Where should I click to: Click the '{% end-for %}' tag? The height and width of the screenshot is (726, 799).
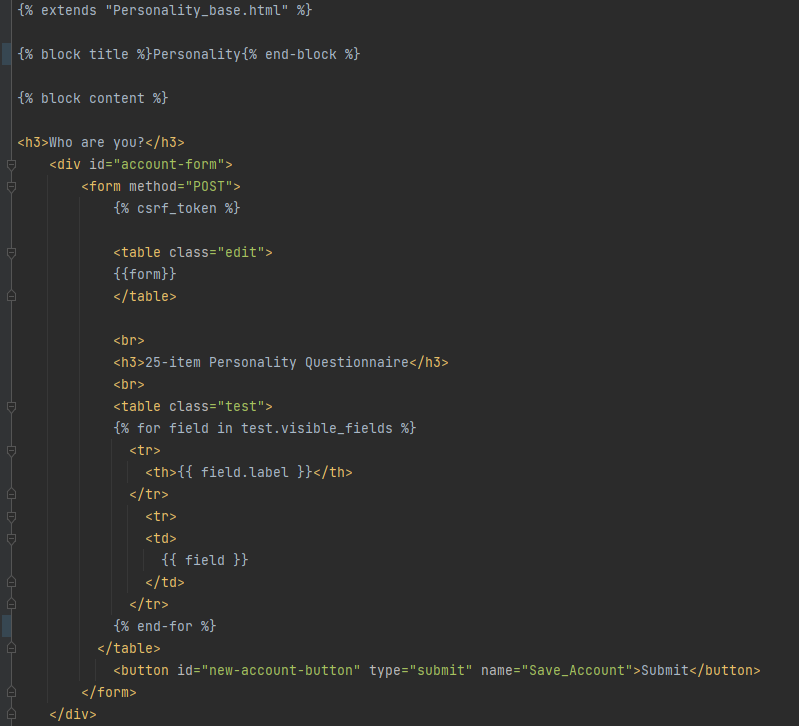[165, 626]
